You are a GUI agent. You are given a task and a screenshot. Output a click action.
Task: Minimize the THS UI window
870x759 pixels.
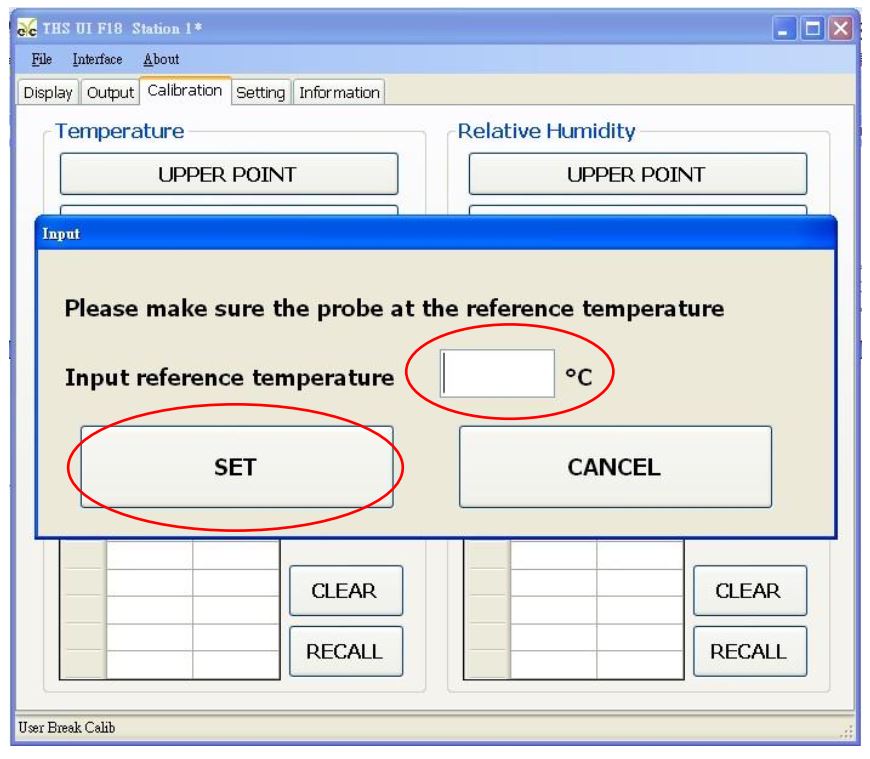click(x=793, y=26)
